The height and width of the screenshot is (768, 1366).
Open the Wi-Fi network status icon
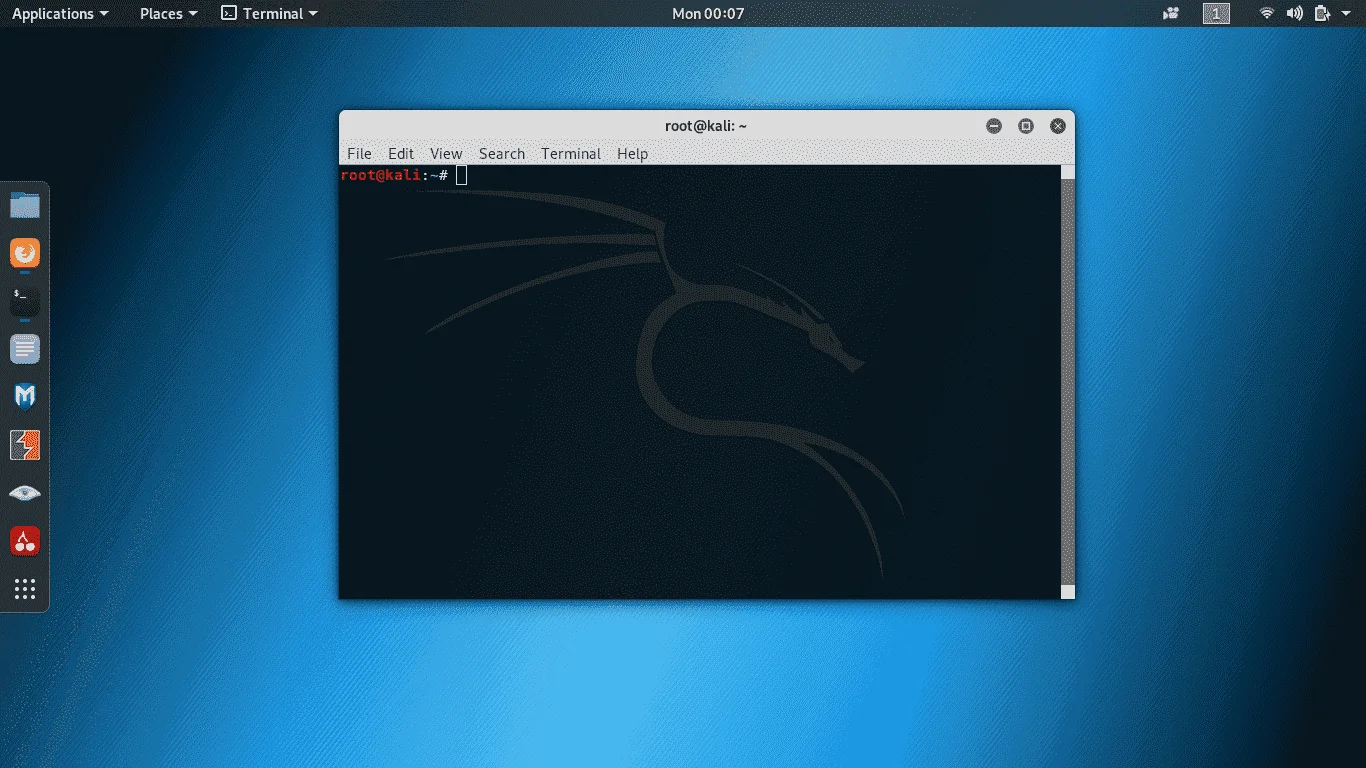point(1267,13)
